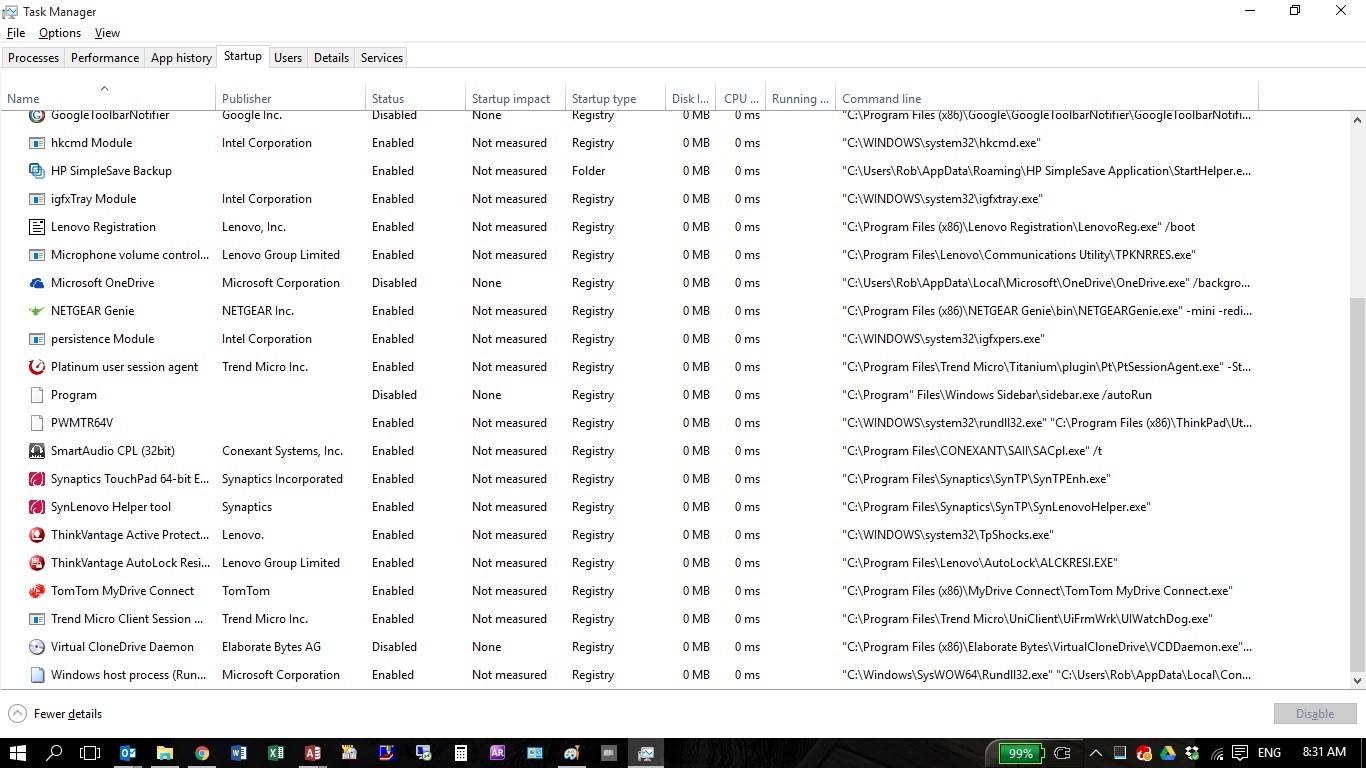This screenshot has height=768, width=1366.
Task: Sort by the Name column header
Action: click(x=108, y=99)
